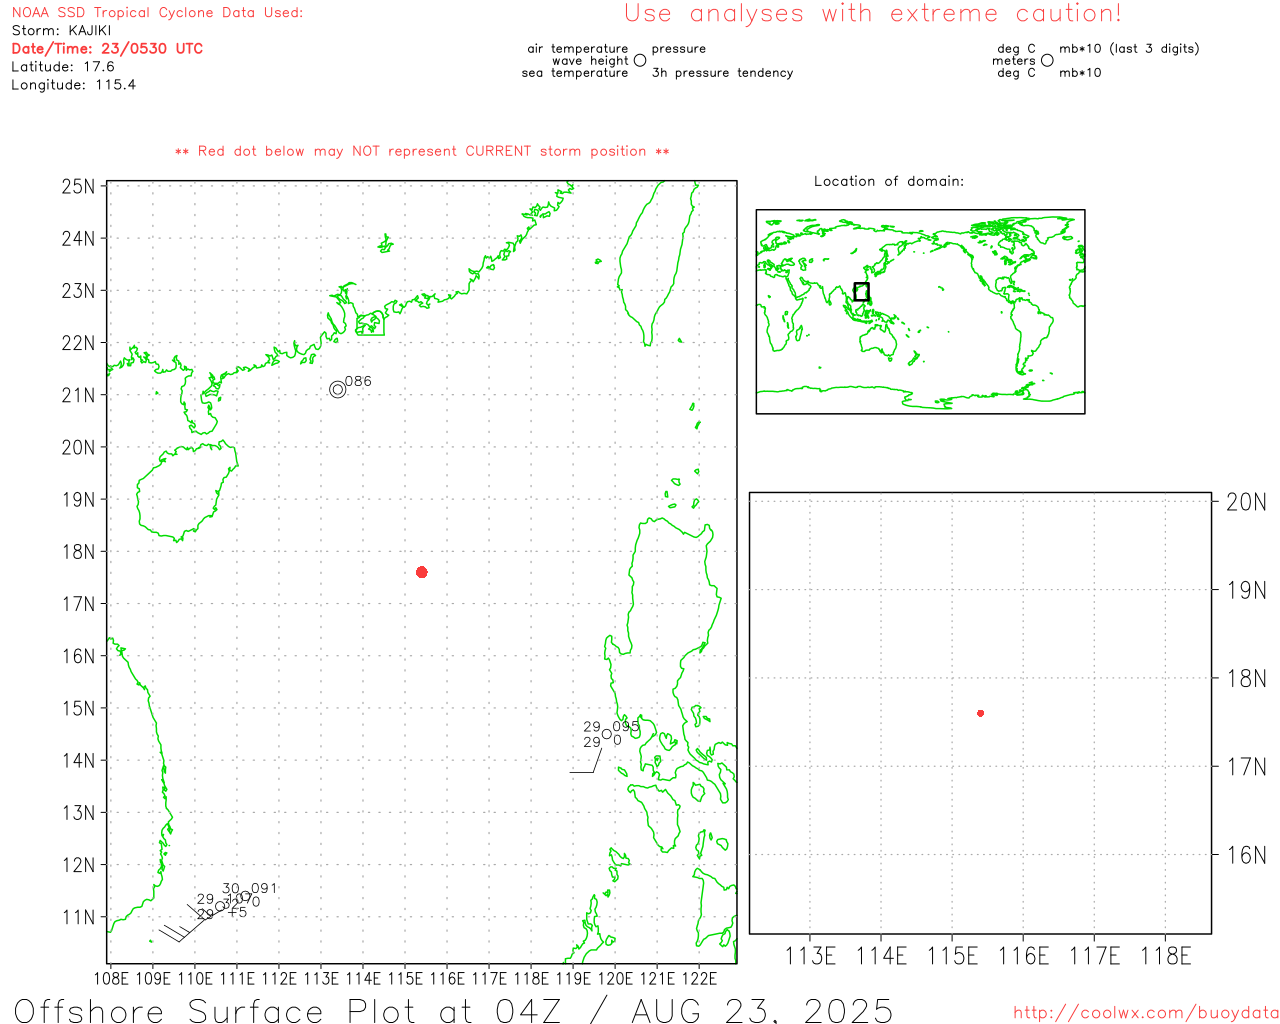Open the coolwx.com/buoydata link
The width and height of the screenshot is (1280, 1024).
click(x=1146, y=1012)
